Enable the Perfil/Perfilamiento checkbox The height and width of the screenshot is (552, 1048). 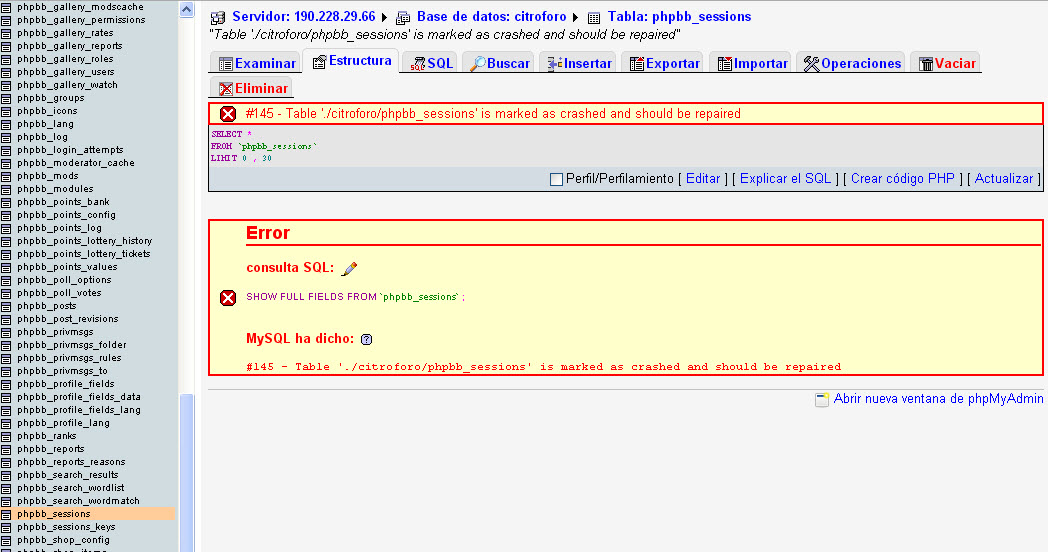coord(556,179)
